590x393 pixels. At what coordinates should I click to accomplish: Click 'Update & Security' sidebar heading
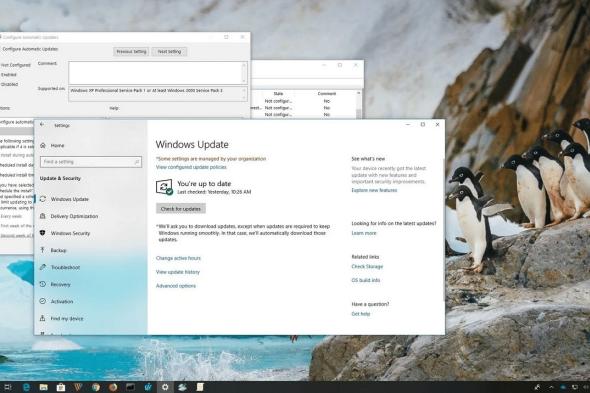[x=60, y=178]
